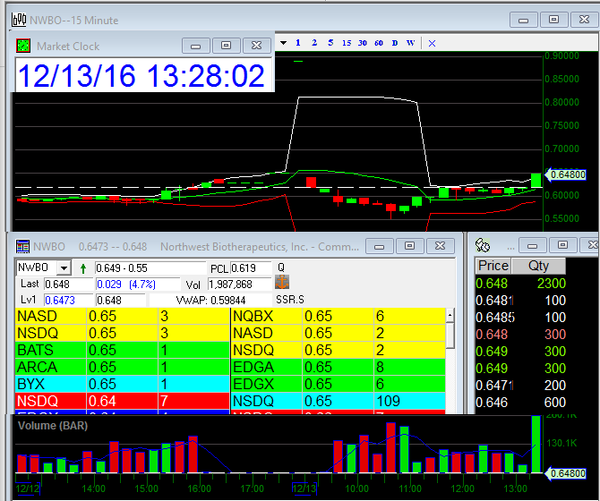Select the Price column header
This screenshot has width=600, height=501.
coord(493,266)
